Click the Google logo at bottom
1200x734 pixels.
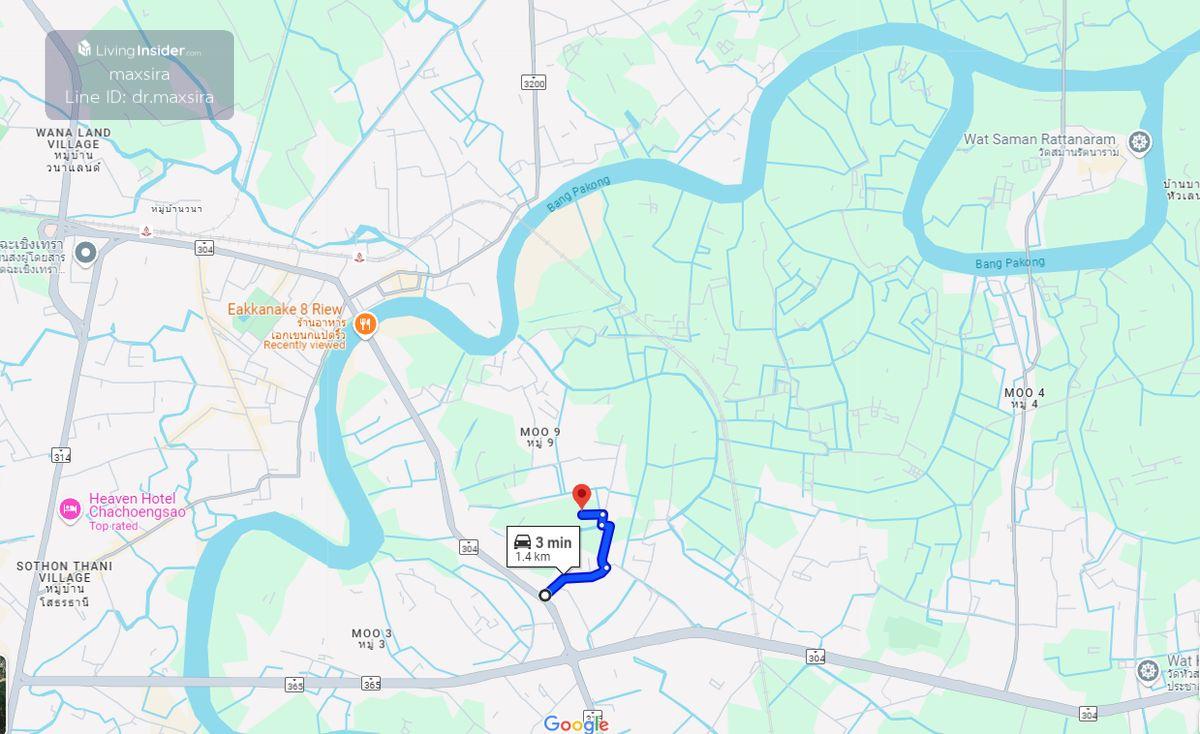point(576,723)
